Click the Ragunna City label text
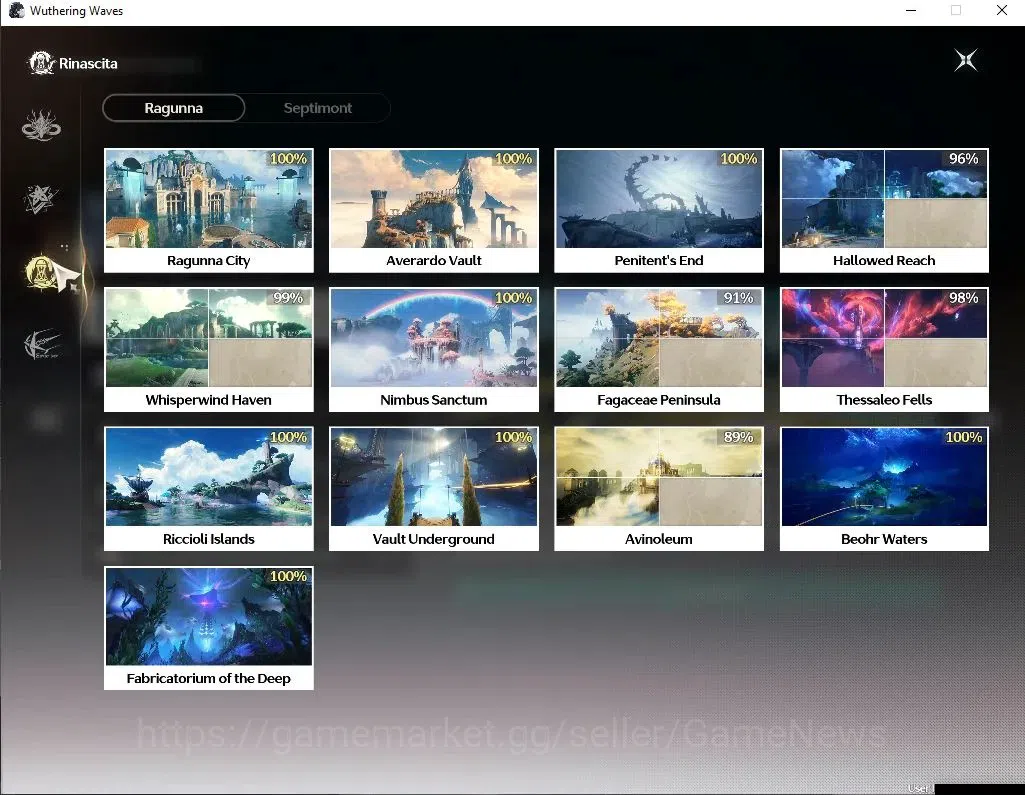 pos(209,260)
